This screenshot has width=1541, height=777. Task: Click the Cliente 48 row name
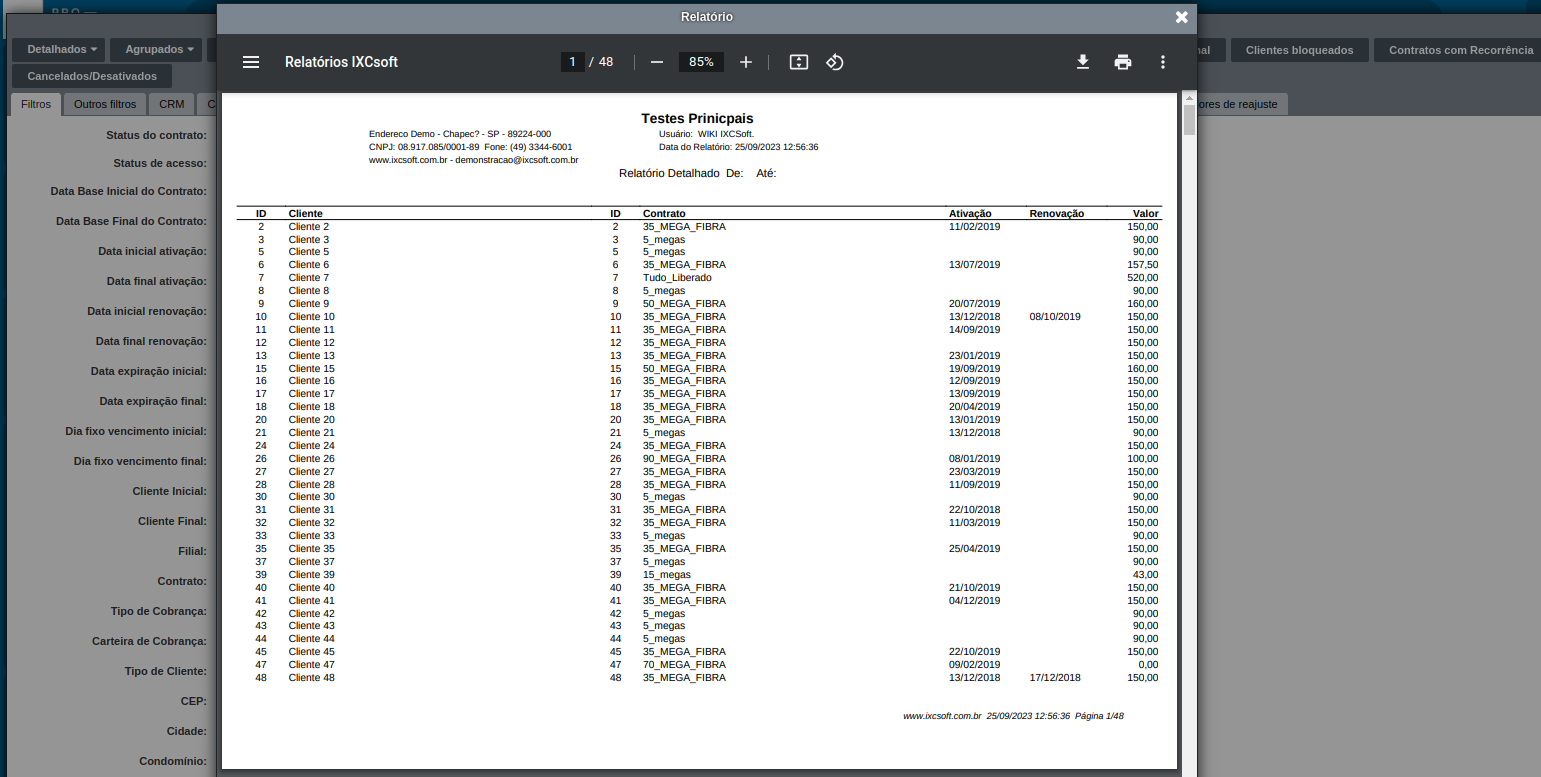click(x=312, y=678)
